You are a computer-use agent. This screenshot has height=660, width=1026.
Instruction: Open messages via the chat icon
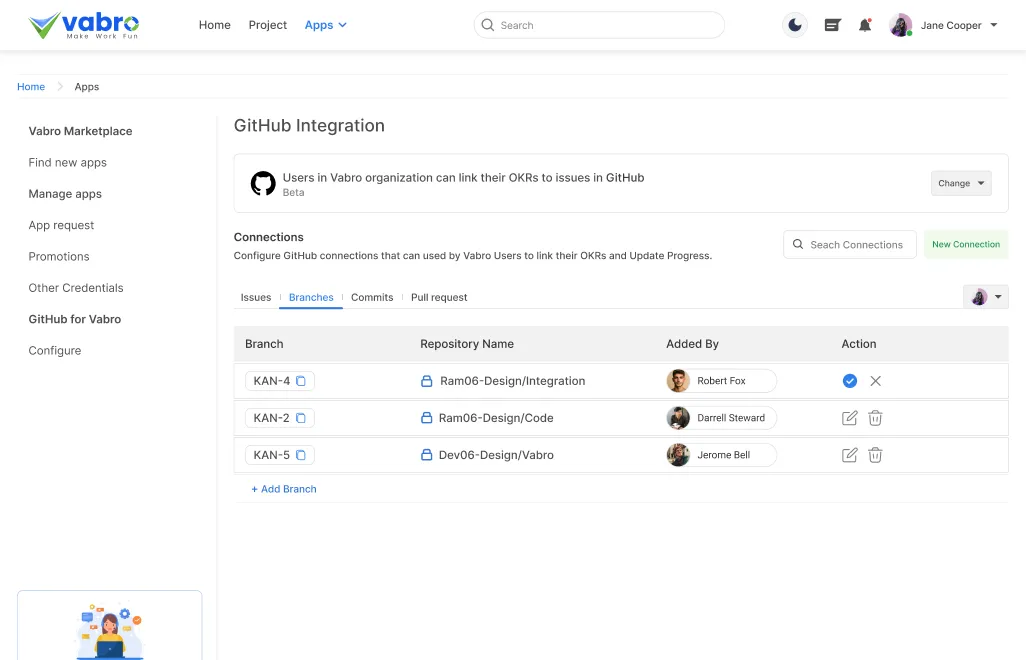coord(832,25)
